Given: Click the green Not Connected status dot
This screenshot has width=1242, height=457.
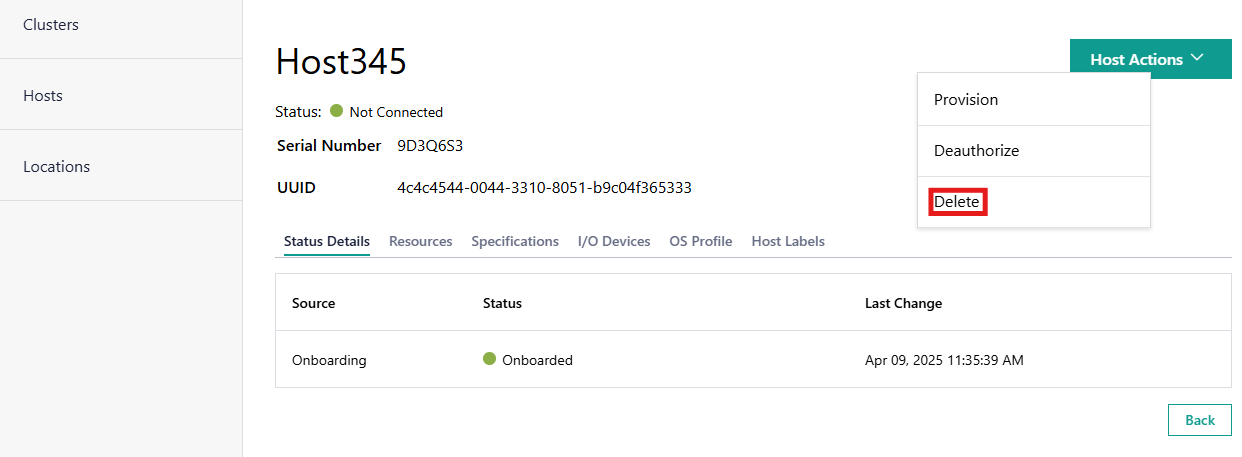Looking at the screenshot, I should pyautogui.click(x=337, y=111).
